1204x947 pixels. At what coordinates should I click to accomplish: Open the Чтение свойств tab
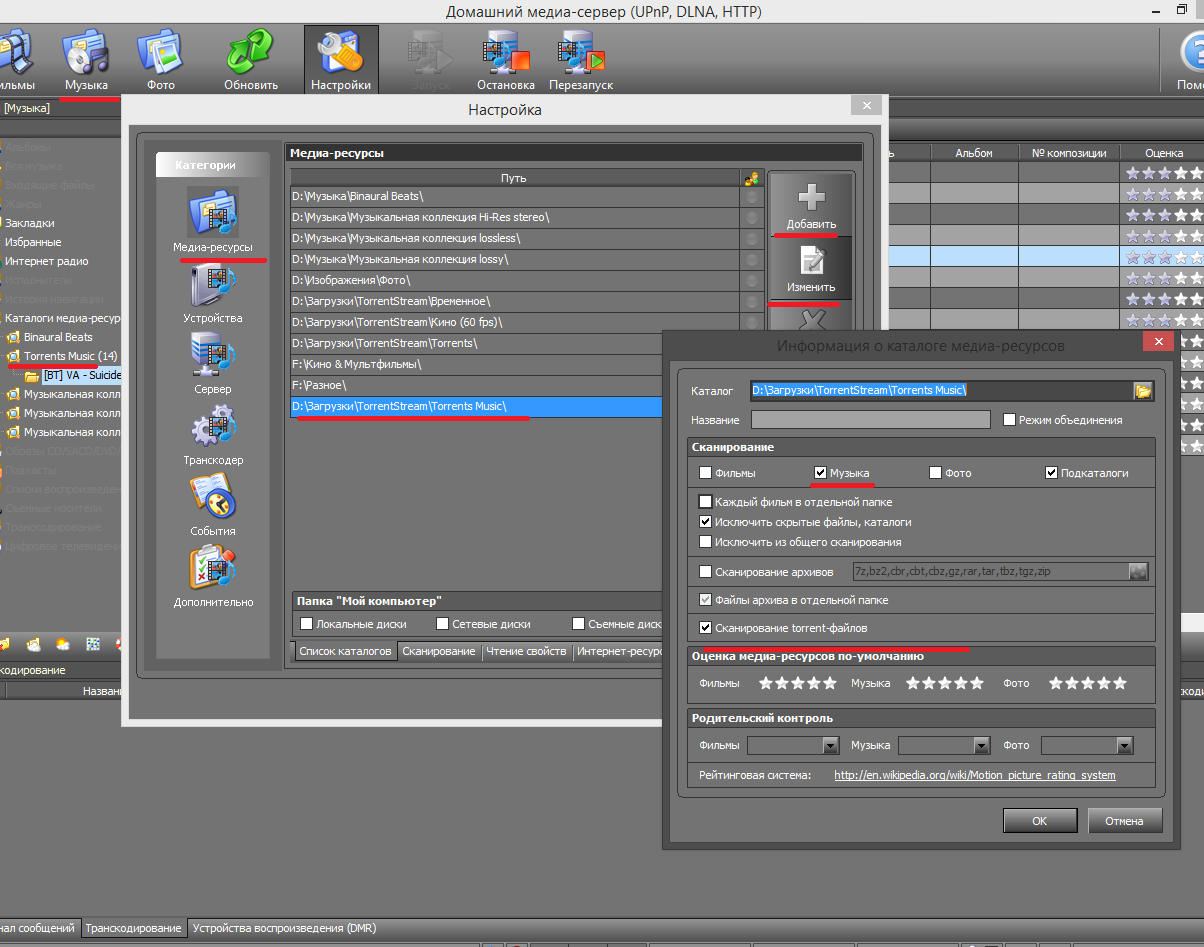[526, 651]
